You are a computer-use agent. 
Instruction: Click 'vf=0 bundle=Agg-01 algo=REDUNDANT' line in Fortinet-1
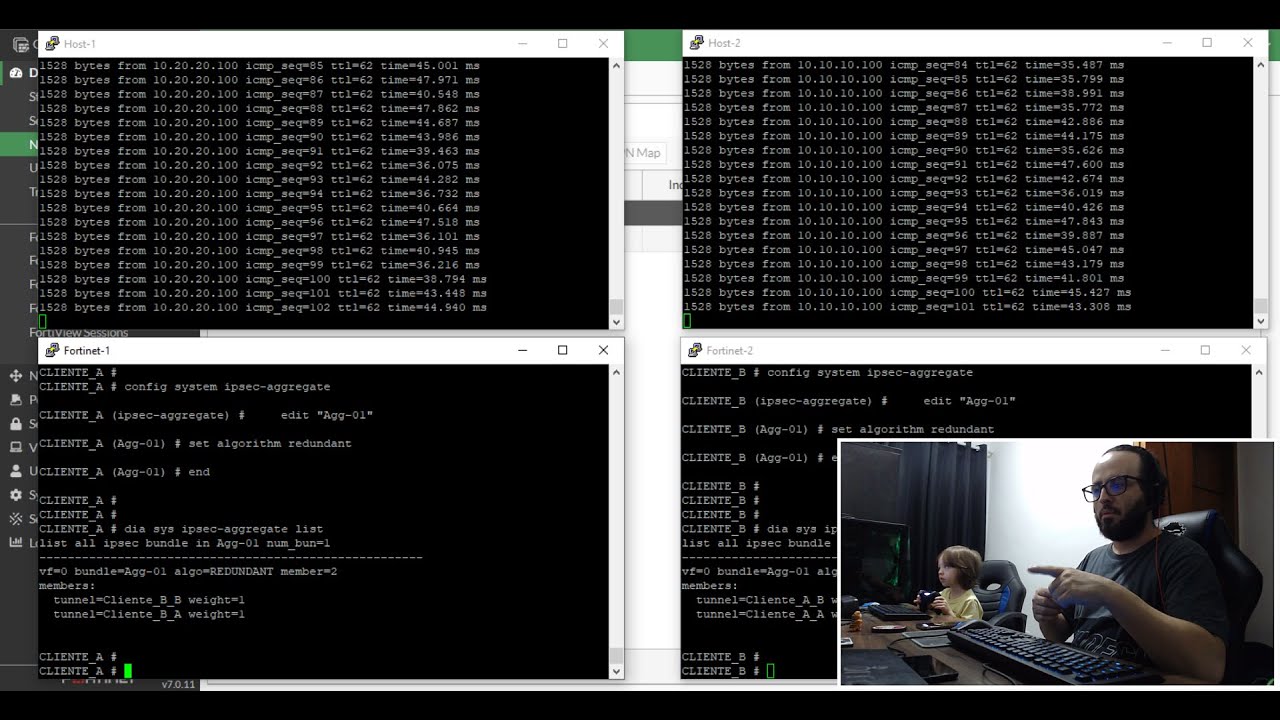click(188, 572)
